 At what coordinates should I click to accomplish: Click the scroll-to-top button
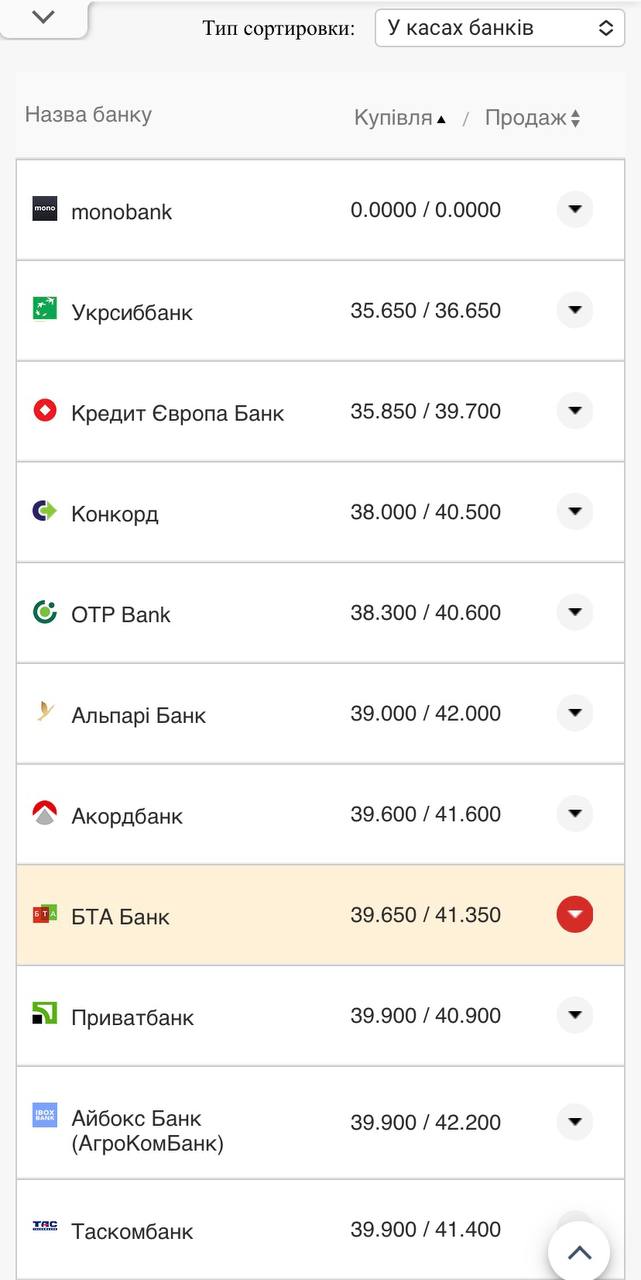(x=578, y=1249)
